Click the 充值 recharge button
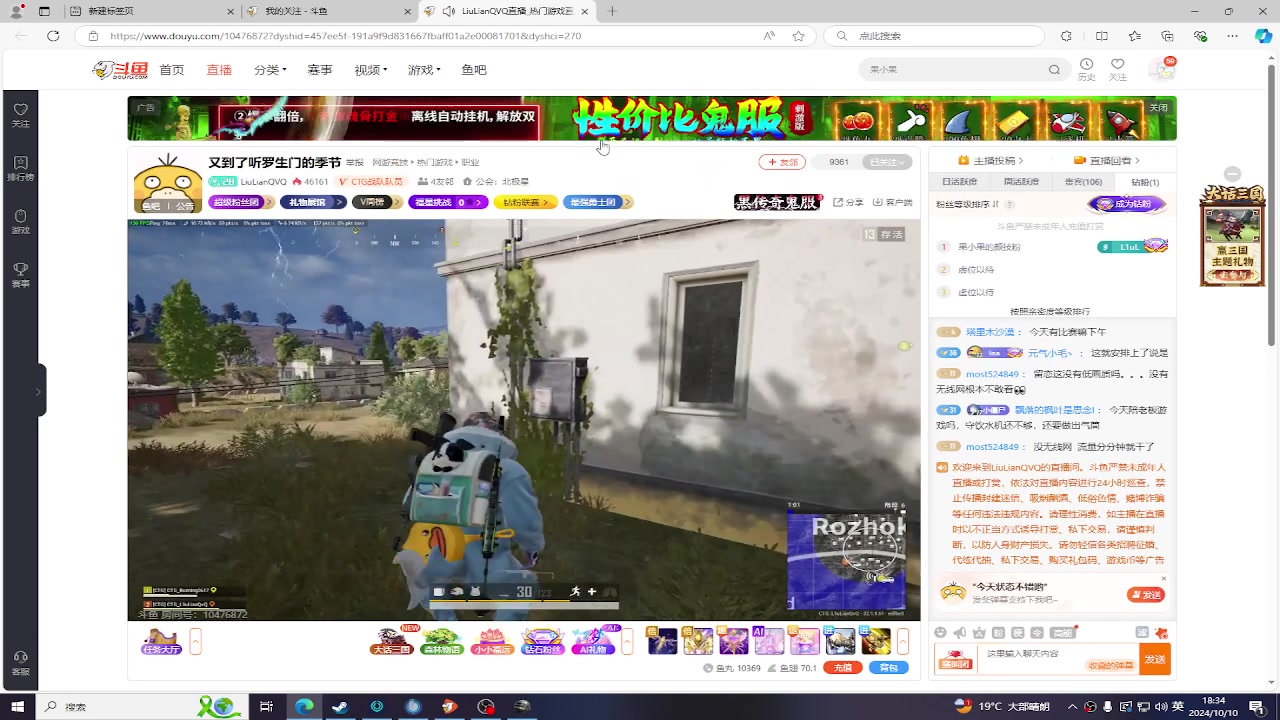Screen dimensions: 1280x720 843,667
